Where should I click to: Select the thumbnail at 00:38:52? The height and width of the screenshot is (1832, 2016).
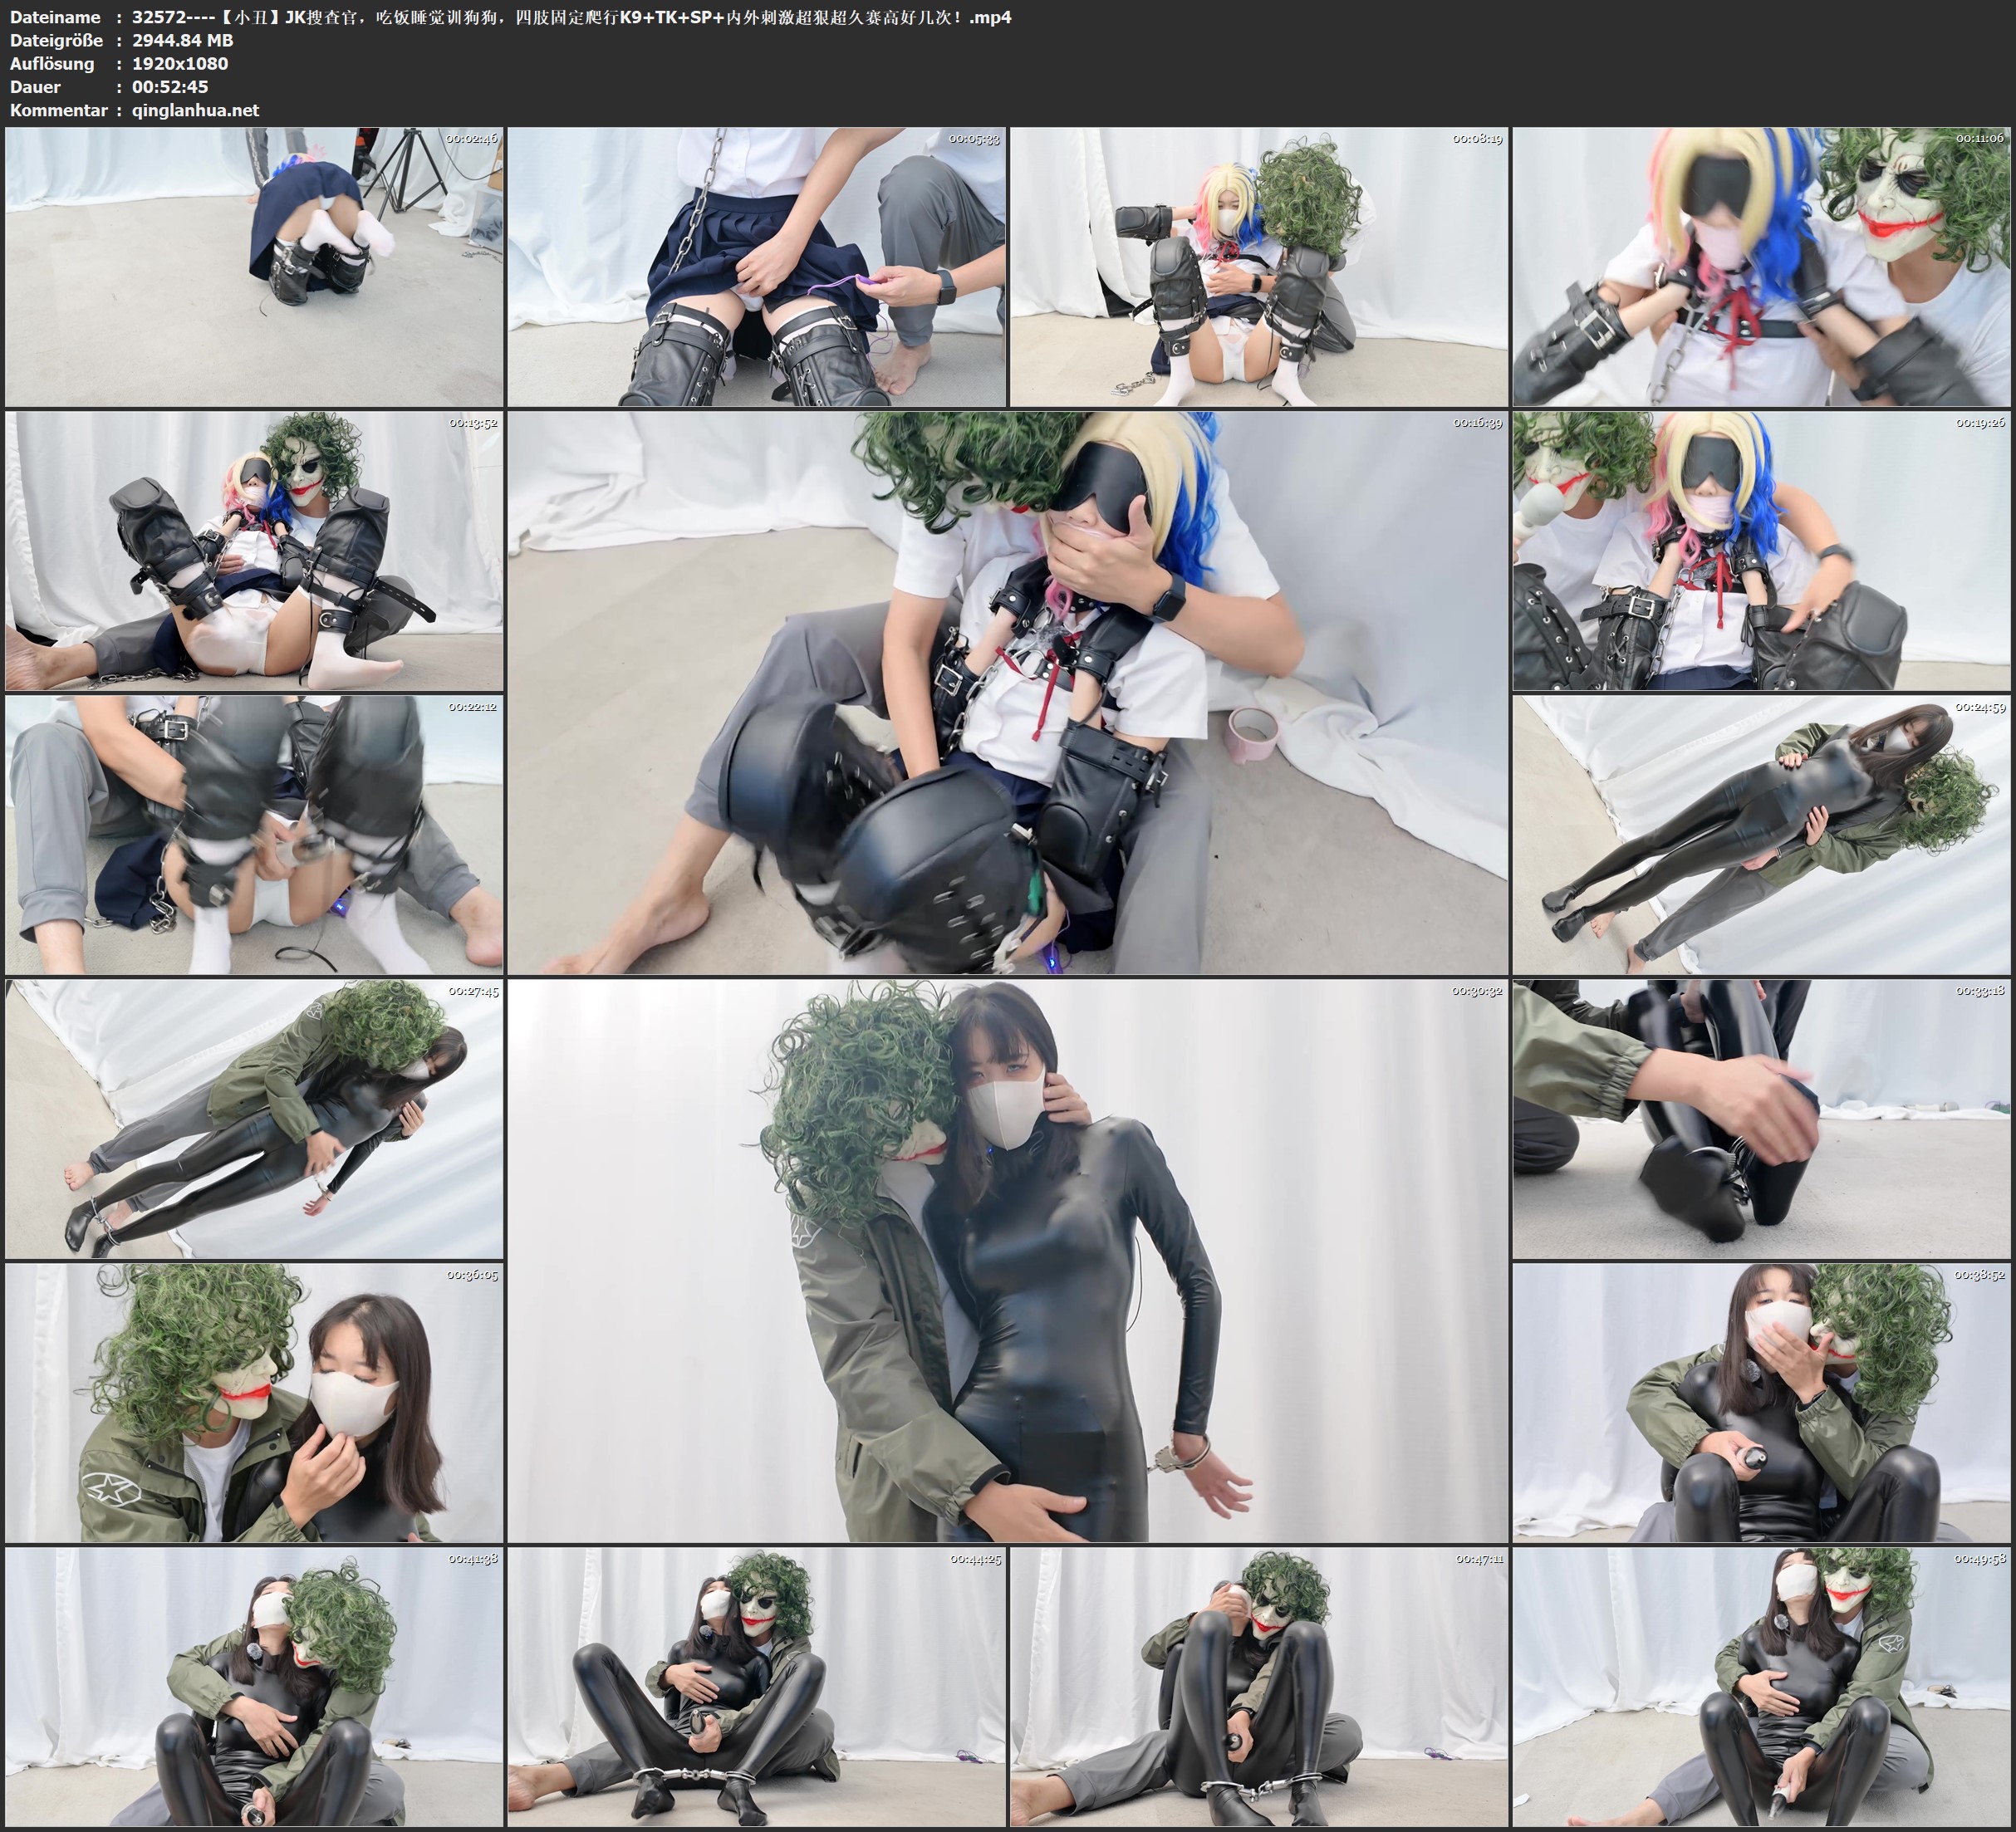(x=1761, y=1403)
